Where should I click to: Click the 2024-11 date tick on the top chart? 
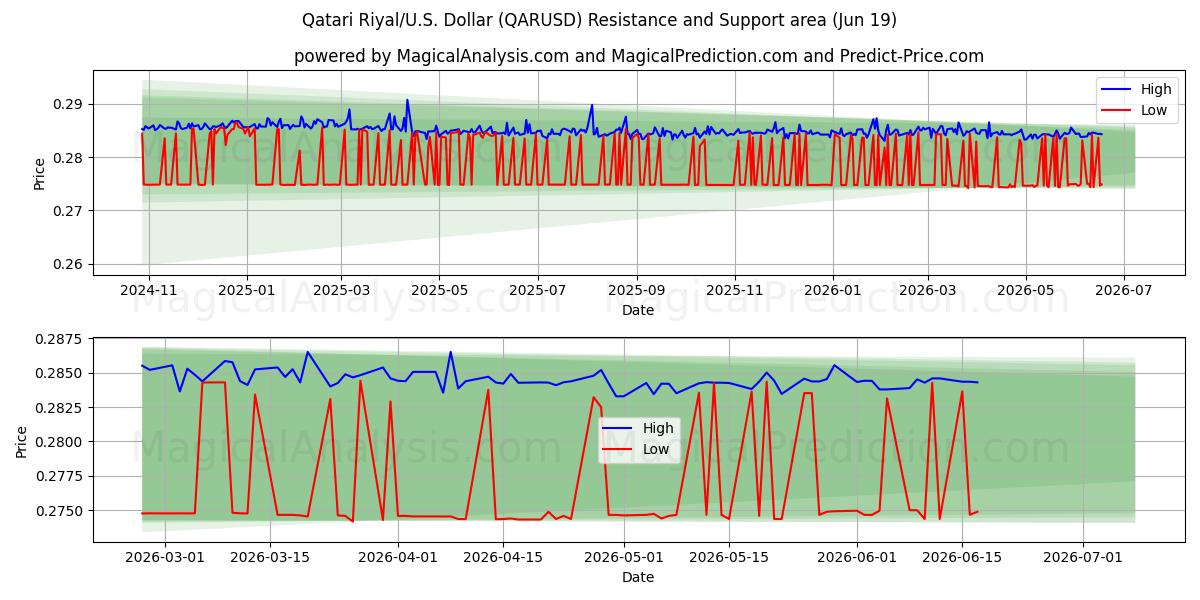pos(149,289)
